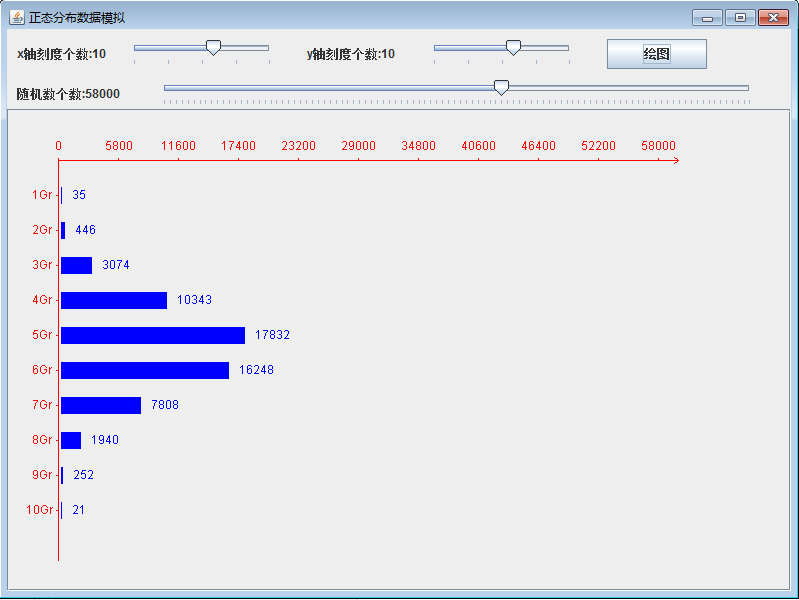
Task: Click the value label 10343
Action: [194, 300]
